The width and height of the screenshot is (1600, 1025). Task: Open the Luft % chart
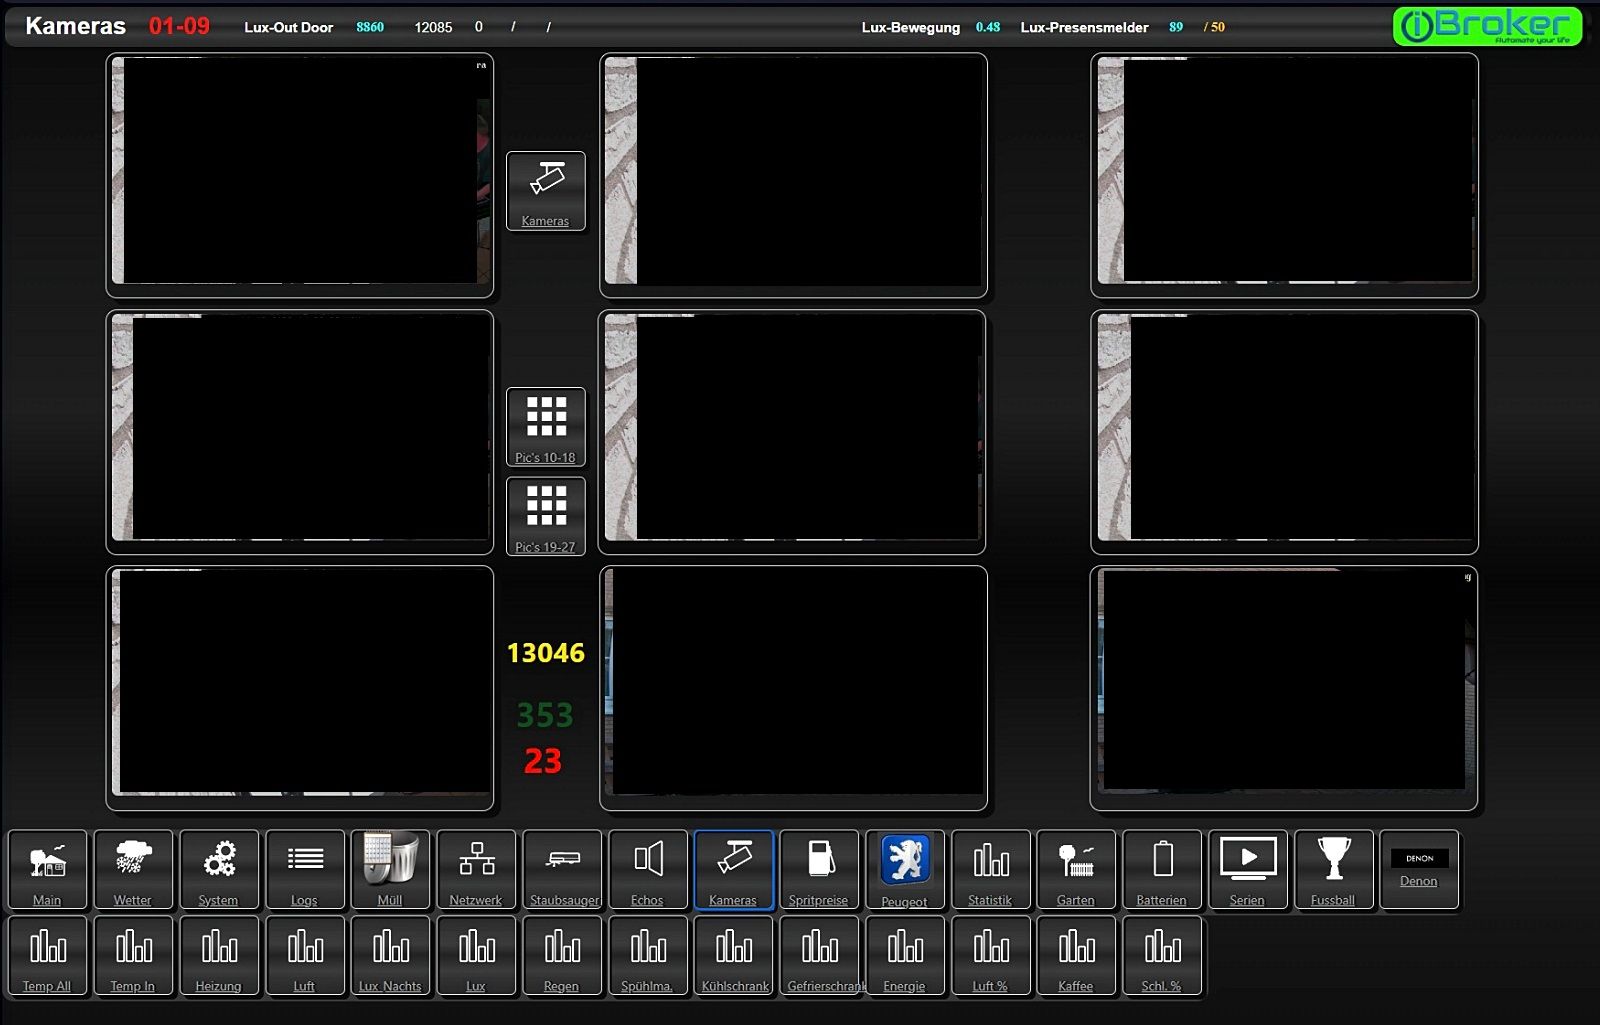[x=991, y=956]
